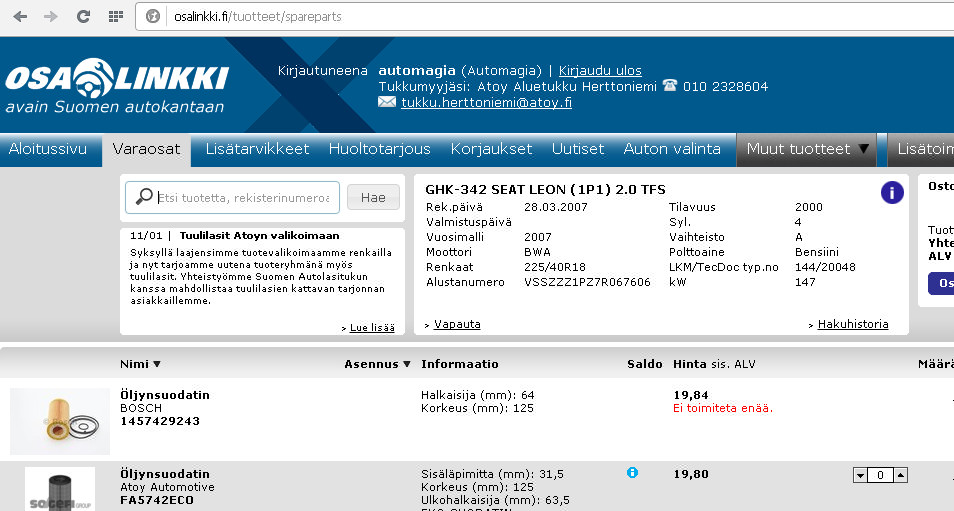Screen dimensions: 954x511
Task: Click part number FA5742ECO
Action: tap(157, 500)
